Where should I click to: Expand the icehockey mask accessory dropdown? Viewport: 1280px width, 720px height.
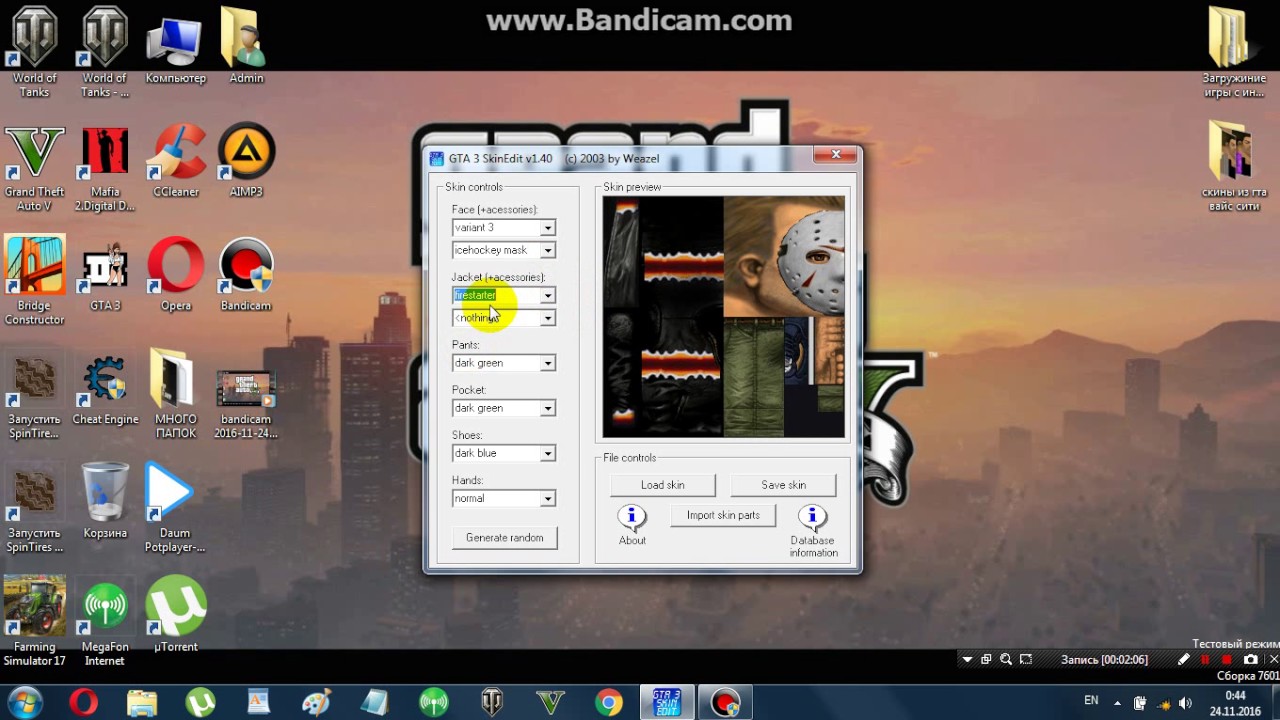pos(547,250)
